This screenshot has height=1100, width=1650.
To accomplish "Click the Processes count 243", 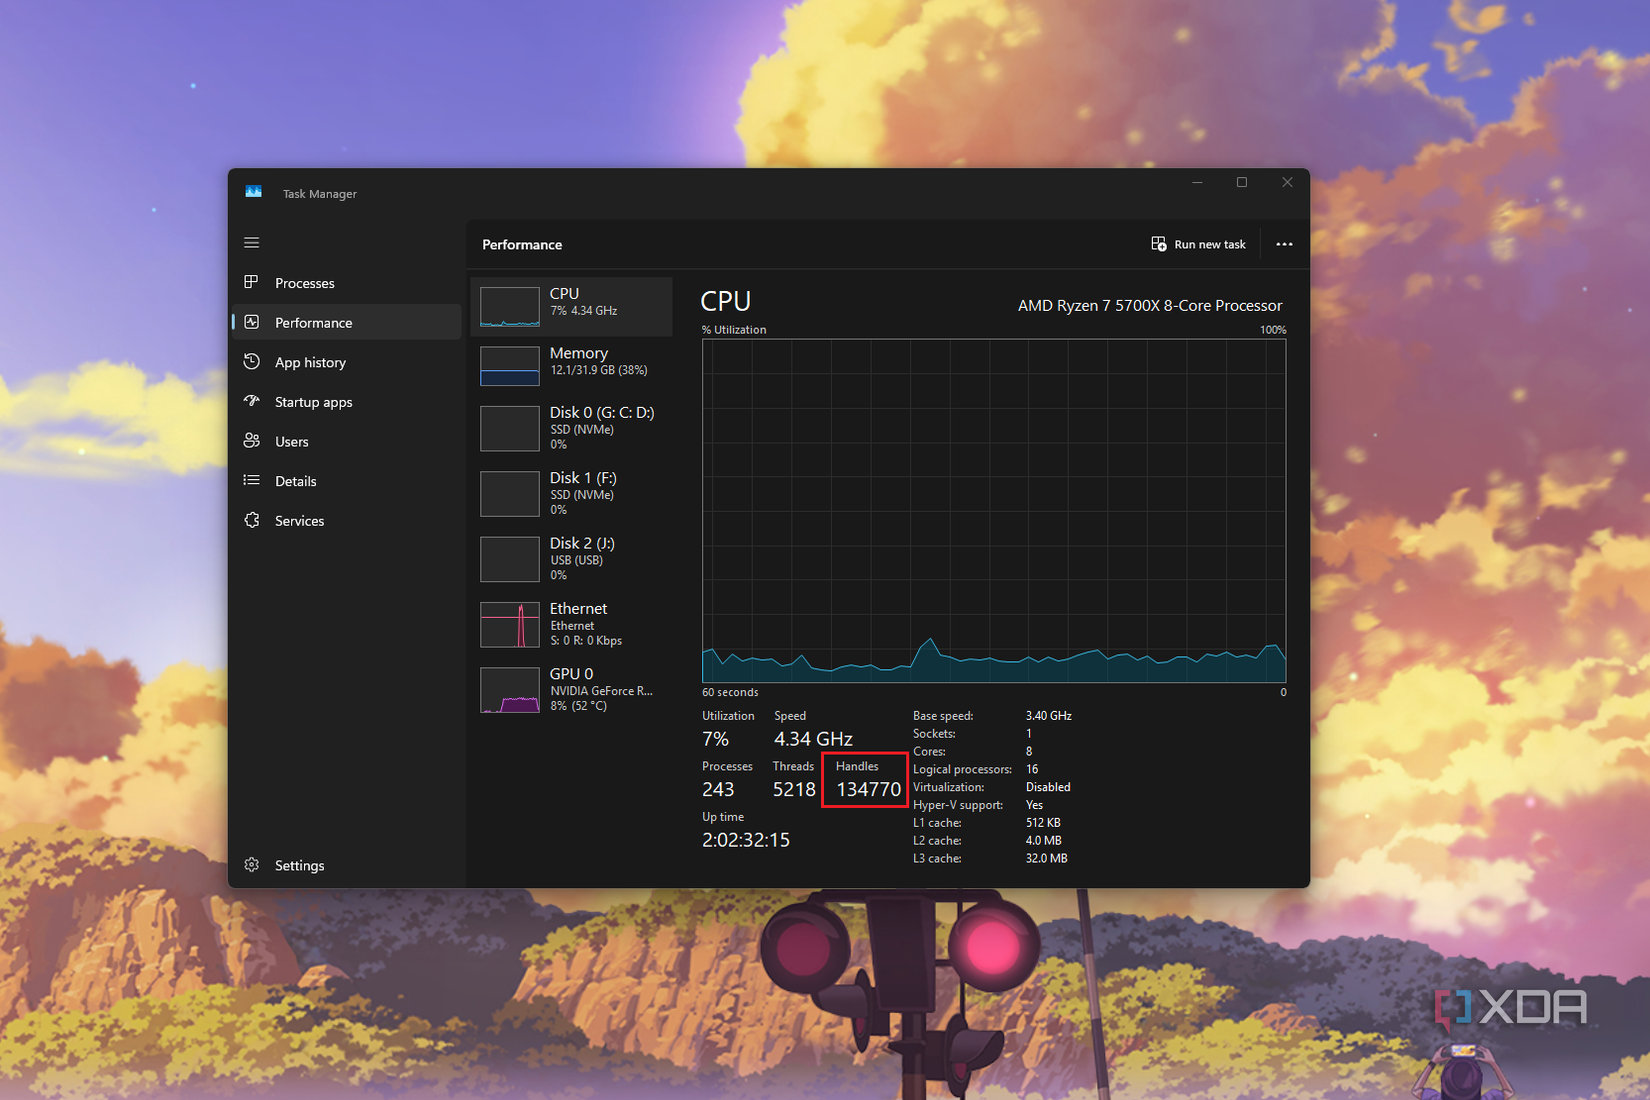I will [x=718, y=789].
